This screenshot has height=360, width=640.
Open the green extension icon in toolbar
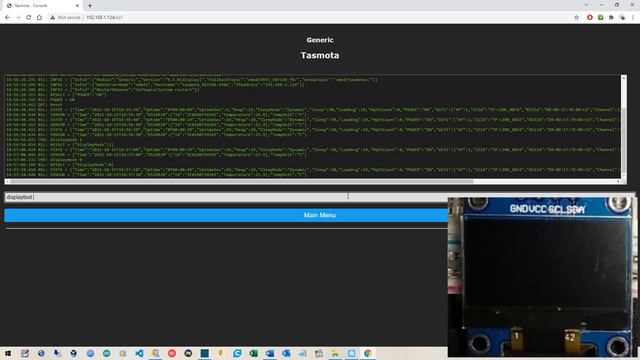point(600,18)
